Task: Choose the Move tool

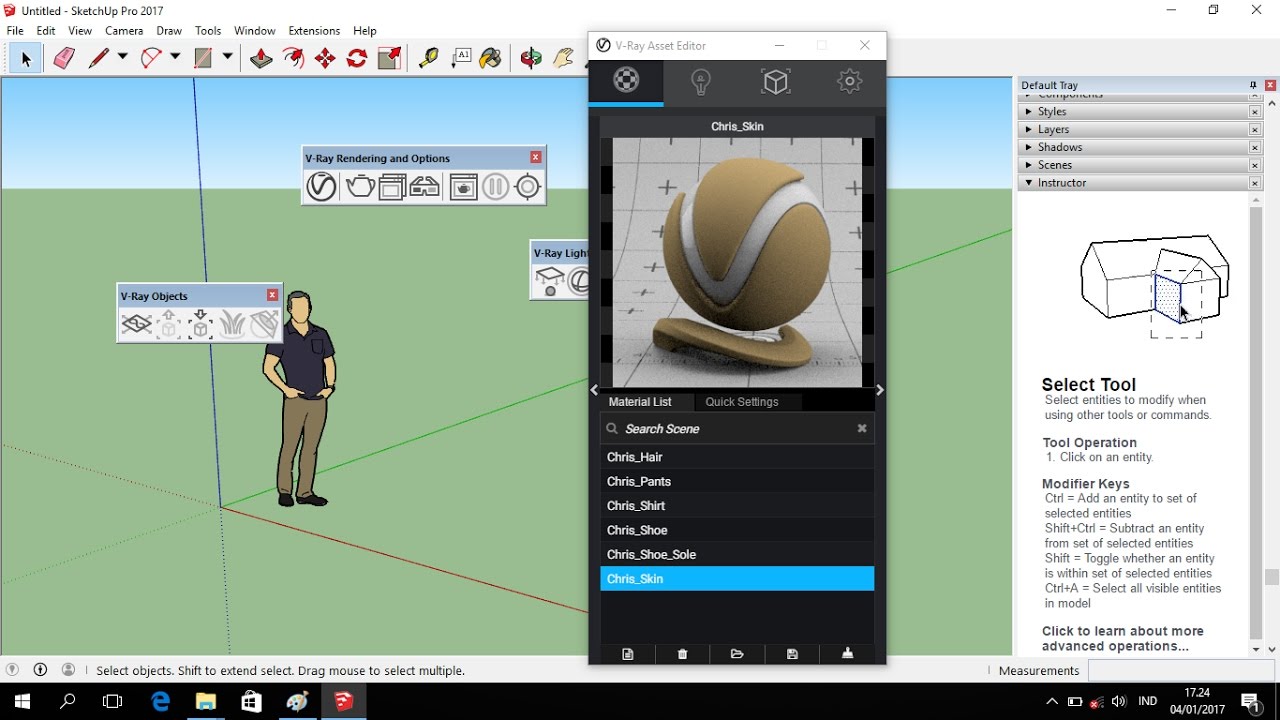Action: click(x=325, y=59)
